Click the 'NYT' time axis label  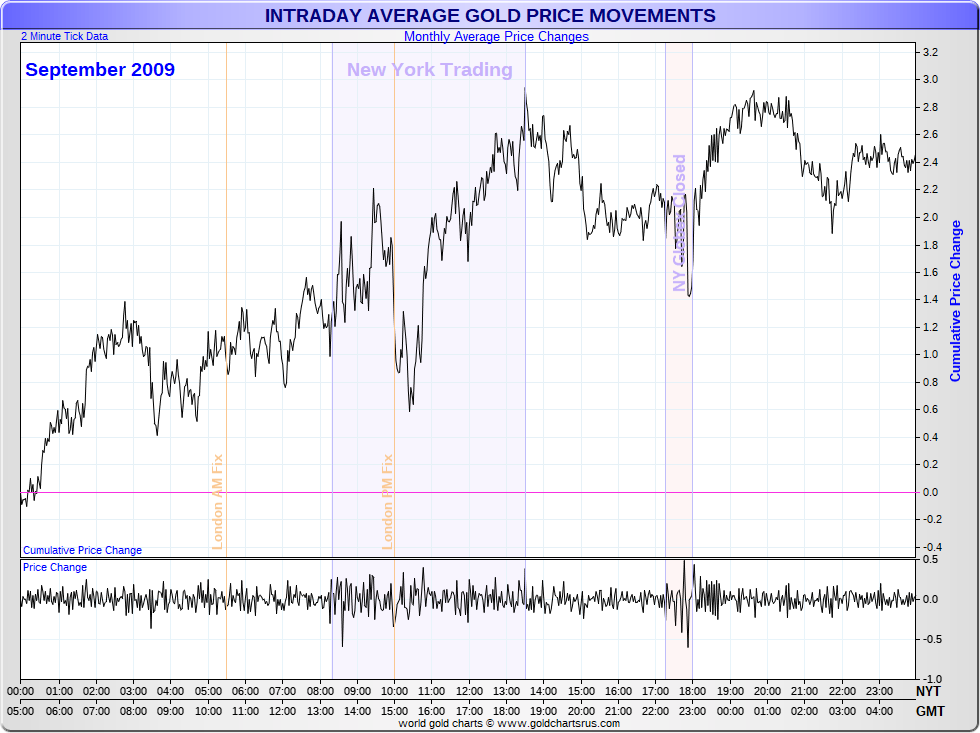928,692
